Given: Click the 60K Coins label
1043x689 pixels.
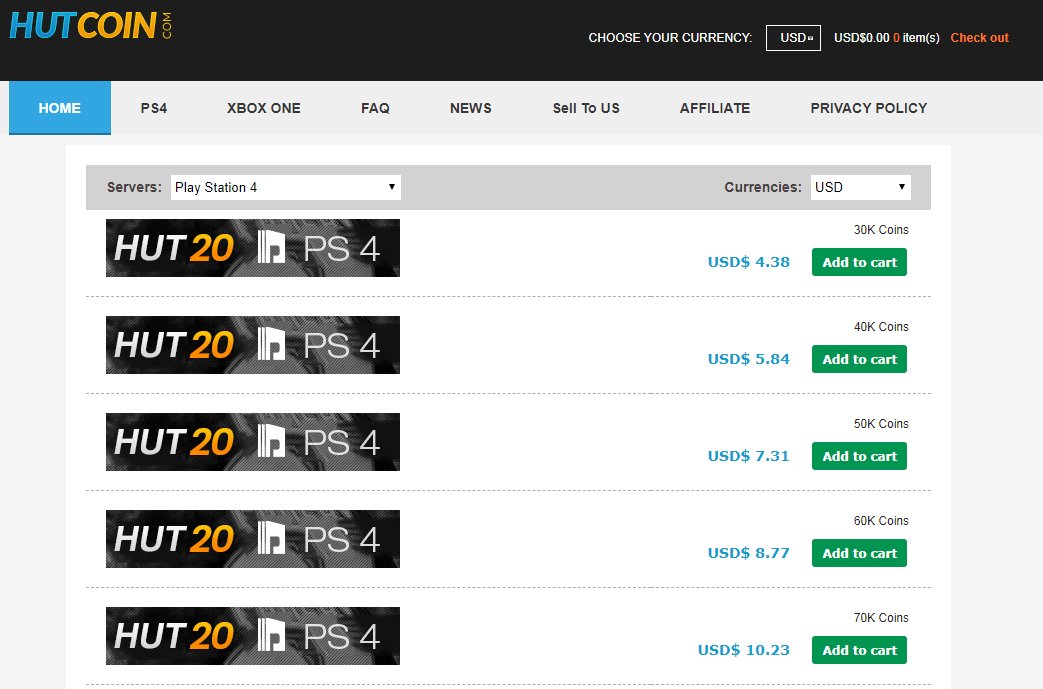Looking at the screenshot, I should [881, 521].
